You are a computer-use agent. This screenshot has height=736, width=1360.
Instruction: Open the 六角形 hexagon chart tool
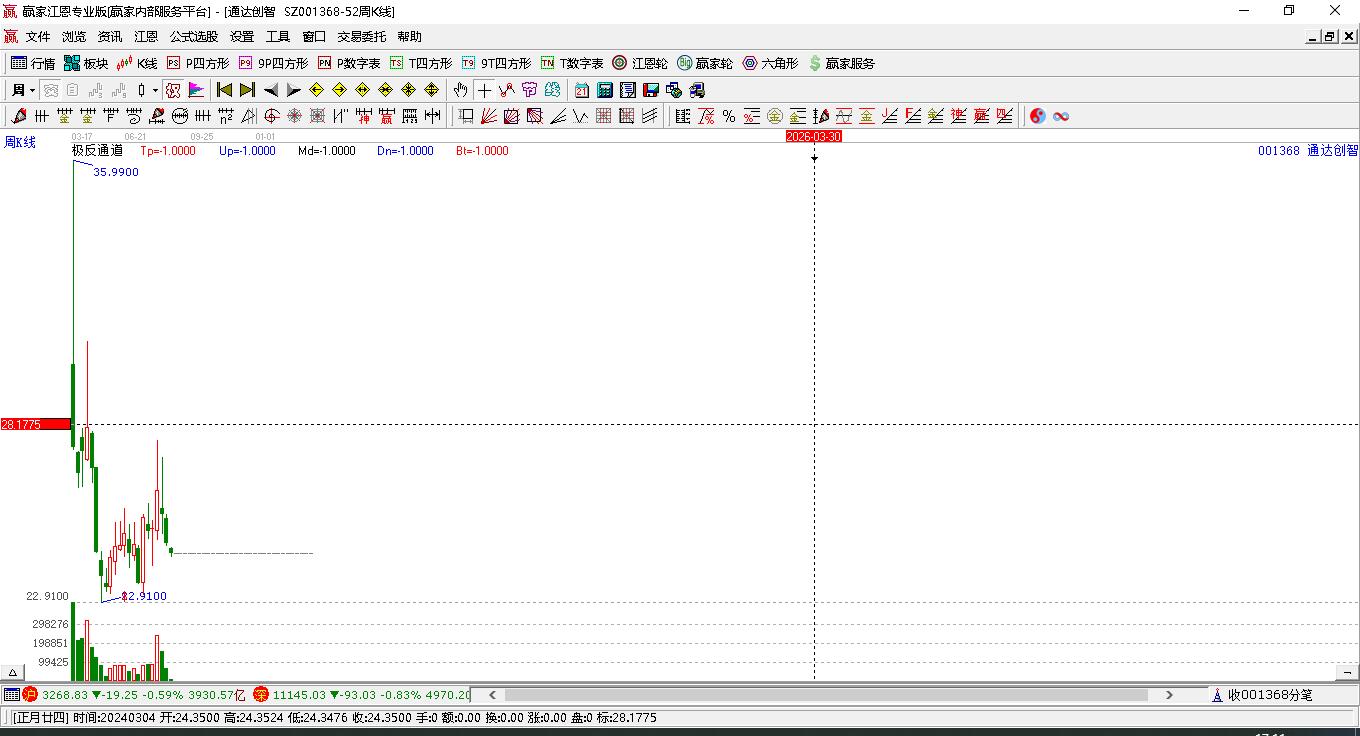(770, 63)
